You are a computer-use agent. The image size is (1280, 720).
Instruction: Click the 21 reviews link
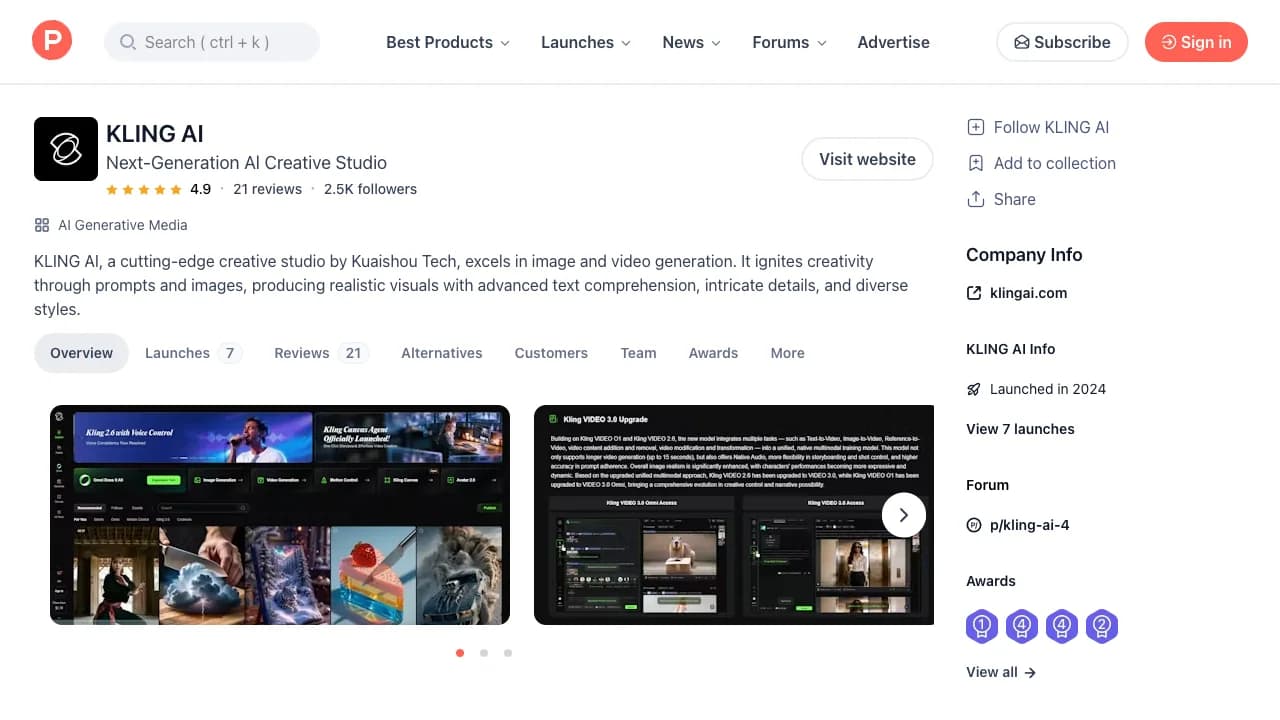pos(267,189)
